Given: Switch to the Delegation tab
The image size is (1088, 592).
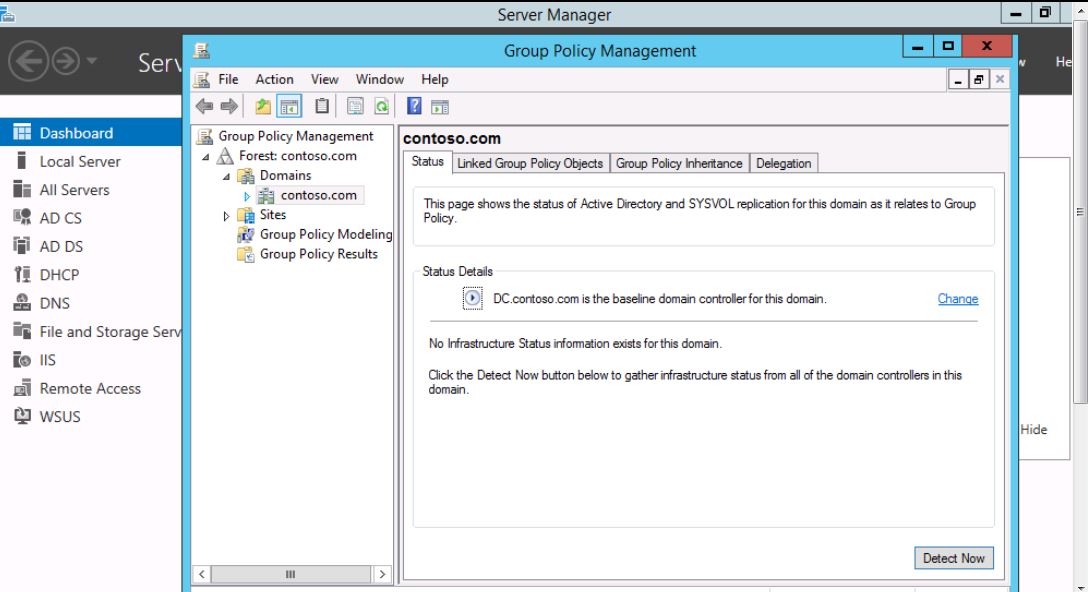Looking at the screenshot, I should [783, 163].
